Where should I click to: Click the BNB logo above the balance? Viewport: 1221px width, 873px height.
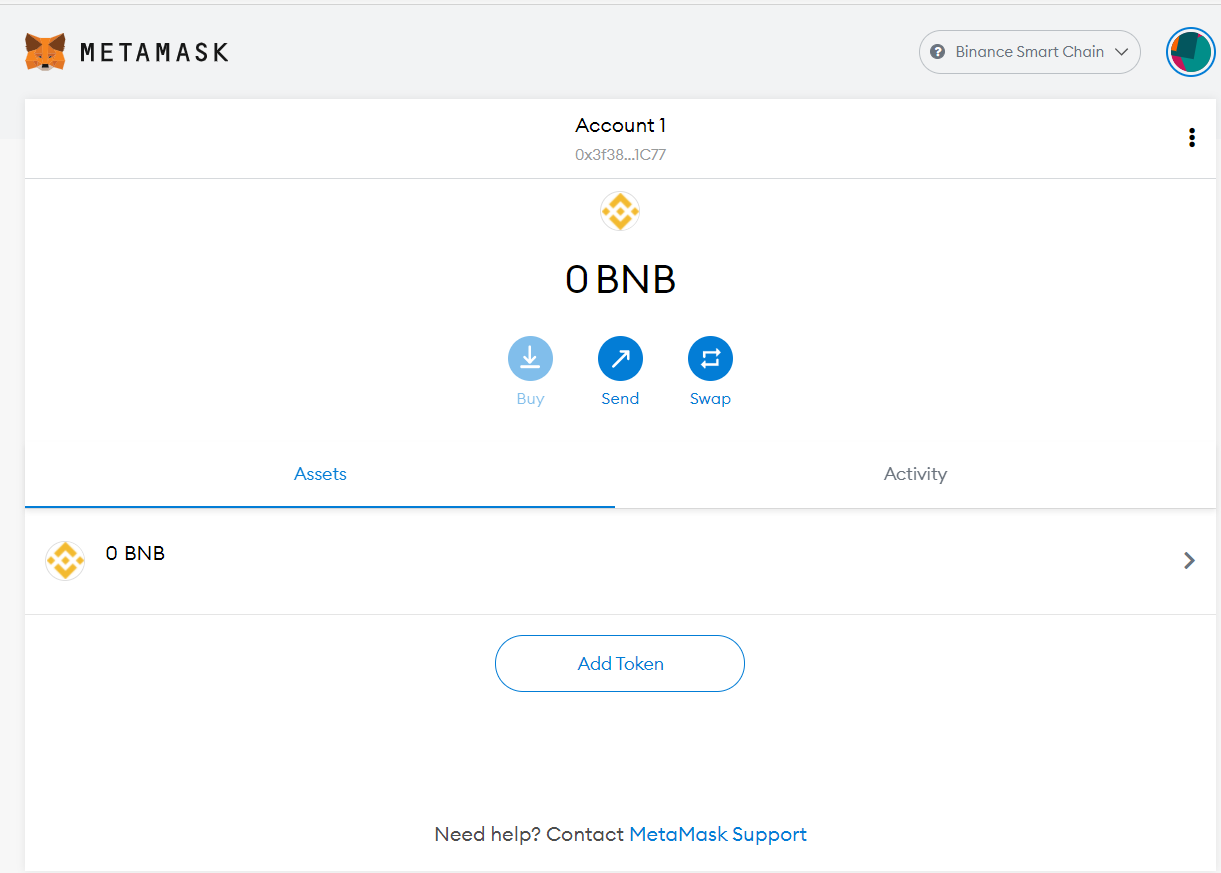620,211
